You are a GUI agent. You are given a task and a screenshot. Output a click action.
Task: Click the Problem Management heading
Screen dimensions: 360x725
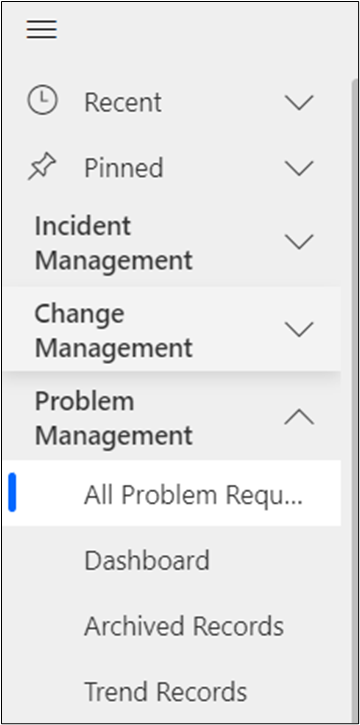click(114, 418)
